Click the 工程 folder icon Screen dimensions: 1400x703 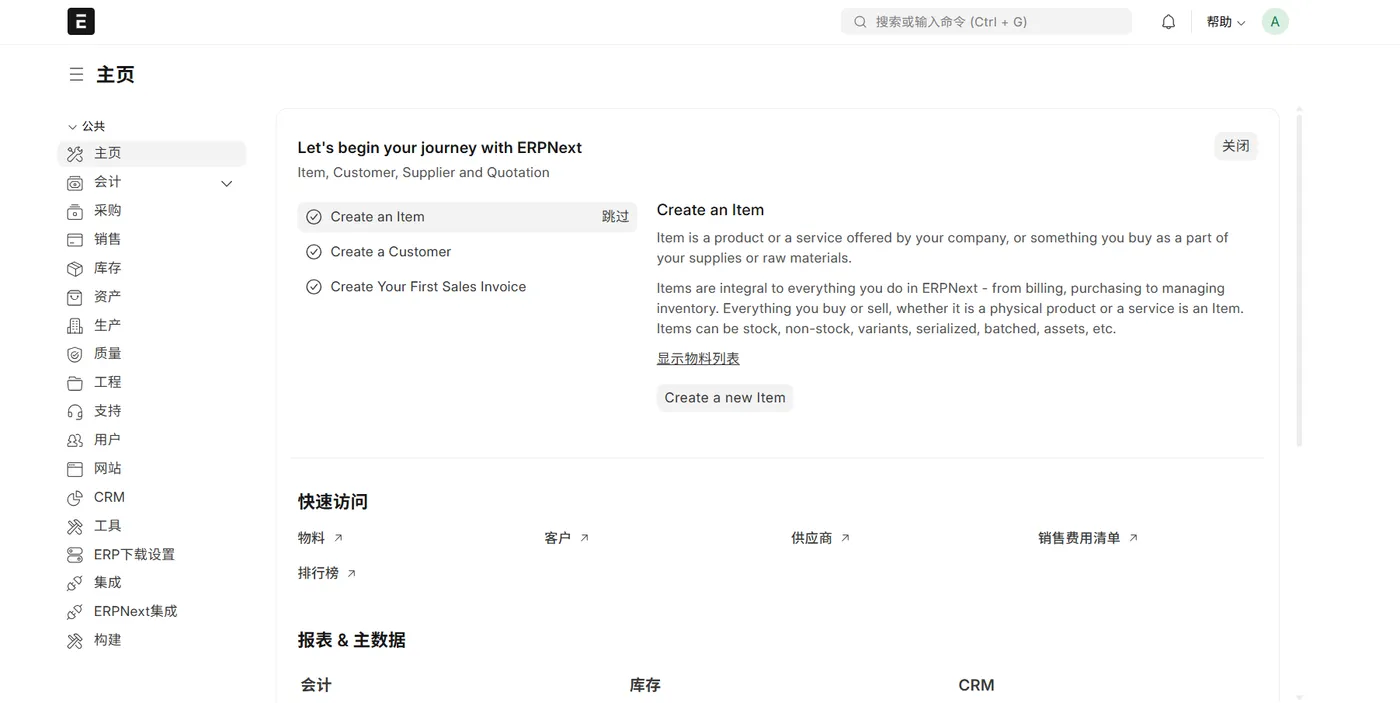click(75, 383)
